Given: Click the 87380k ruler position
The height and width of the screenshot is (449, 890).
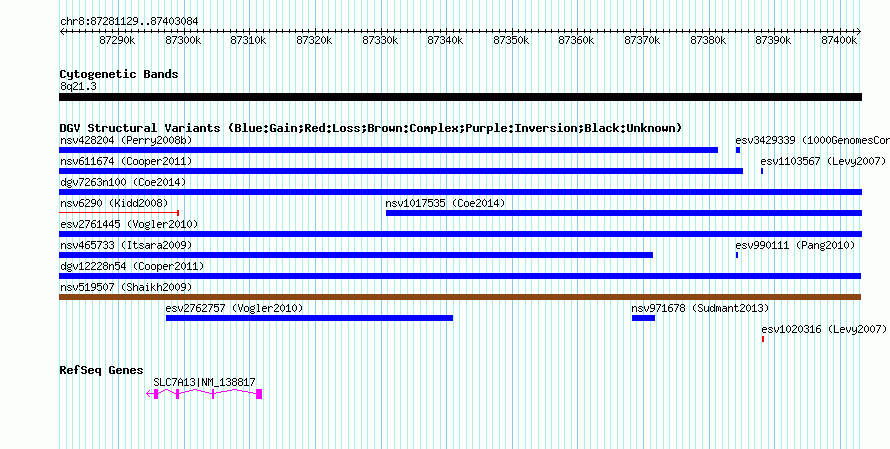Looking at the screenshot, I should tap(708, 40).
